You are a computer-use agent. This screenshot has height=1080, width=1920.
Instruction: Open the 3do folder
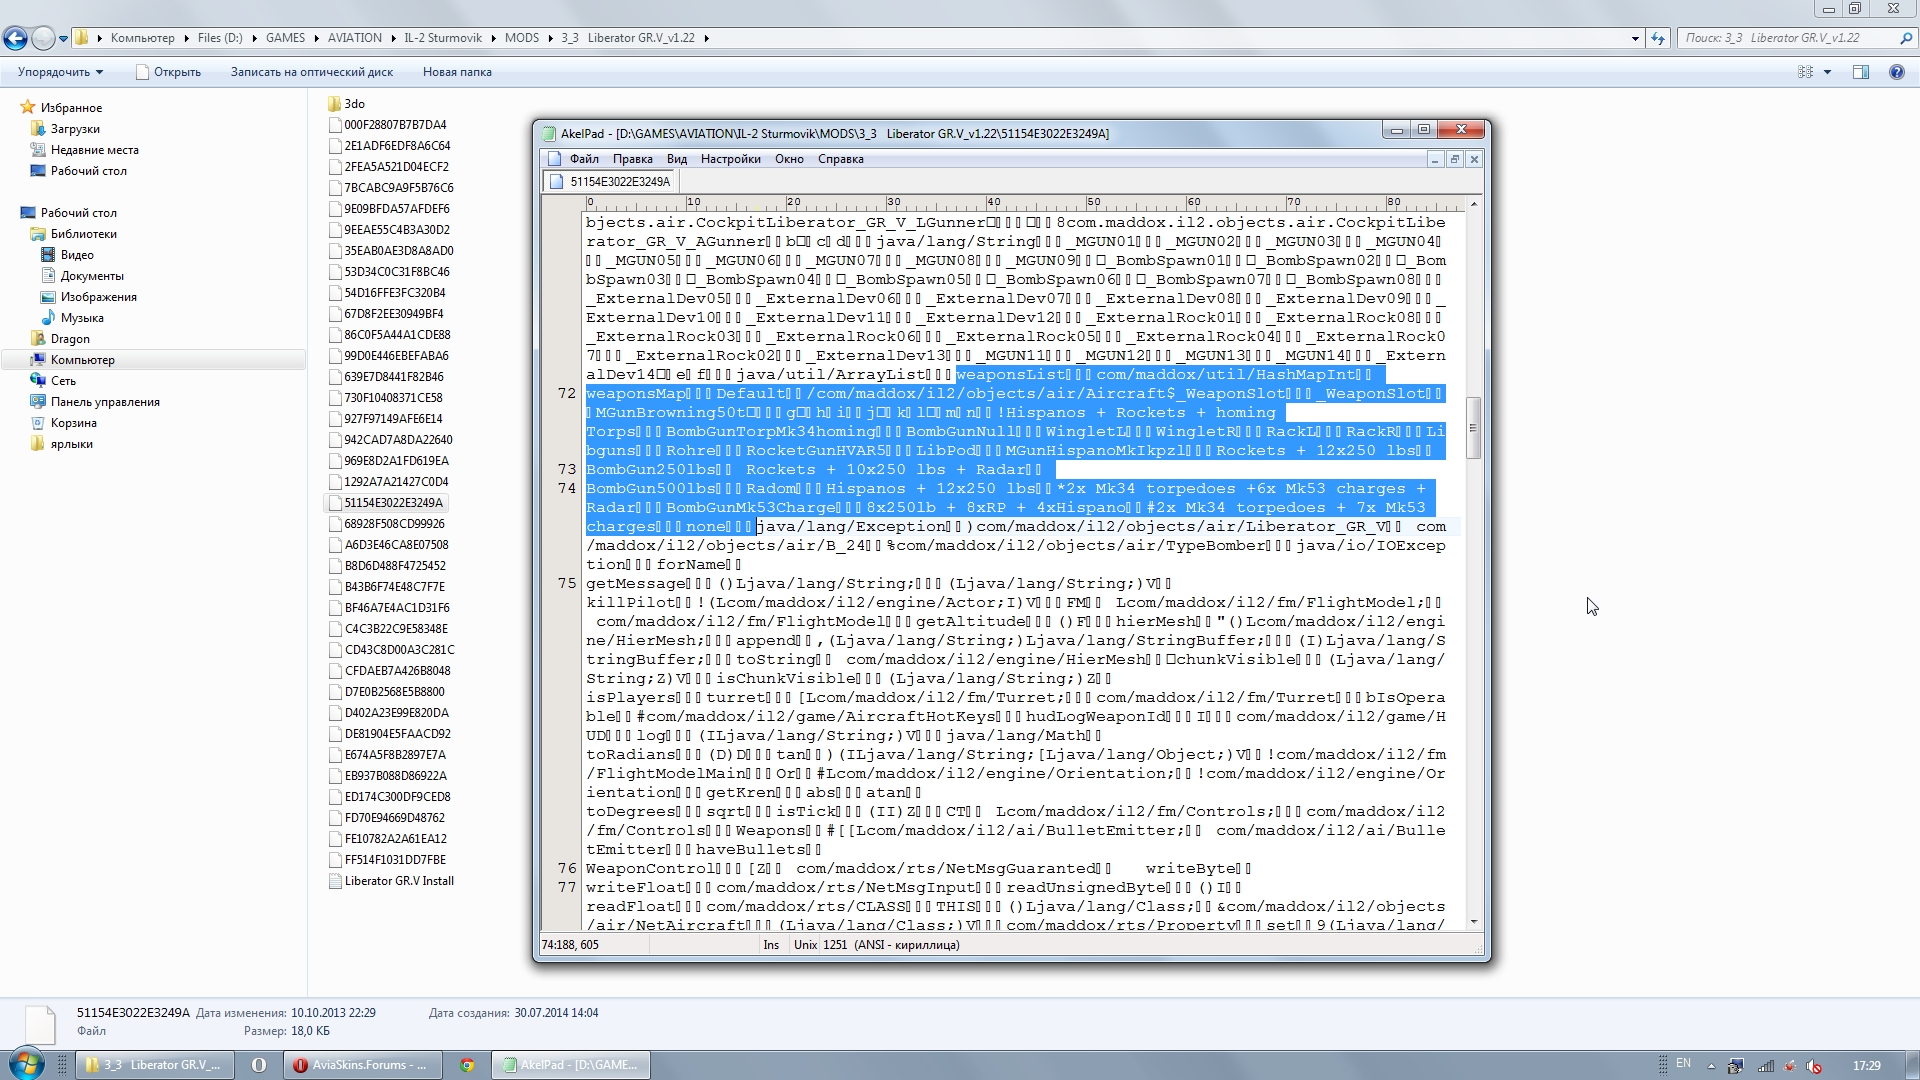coord(354,104)
